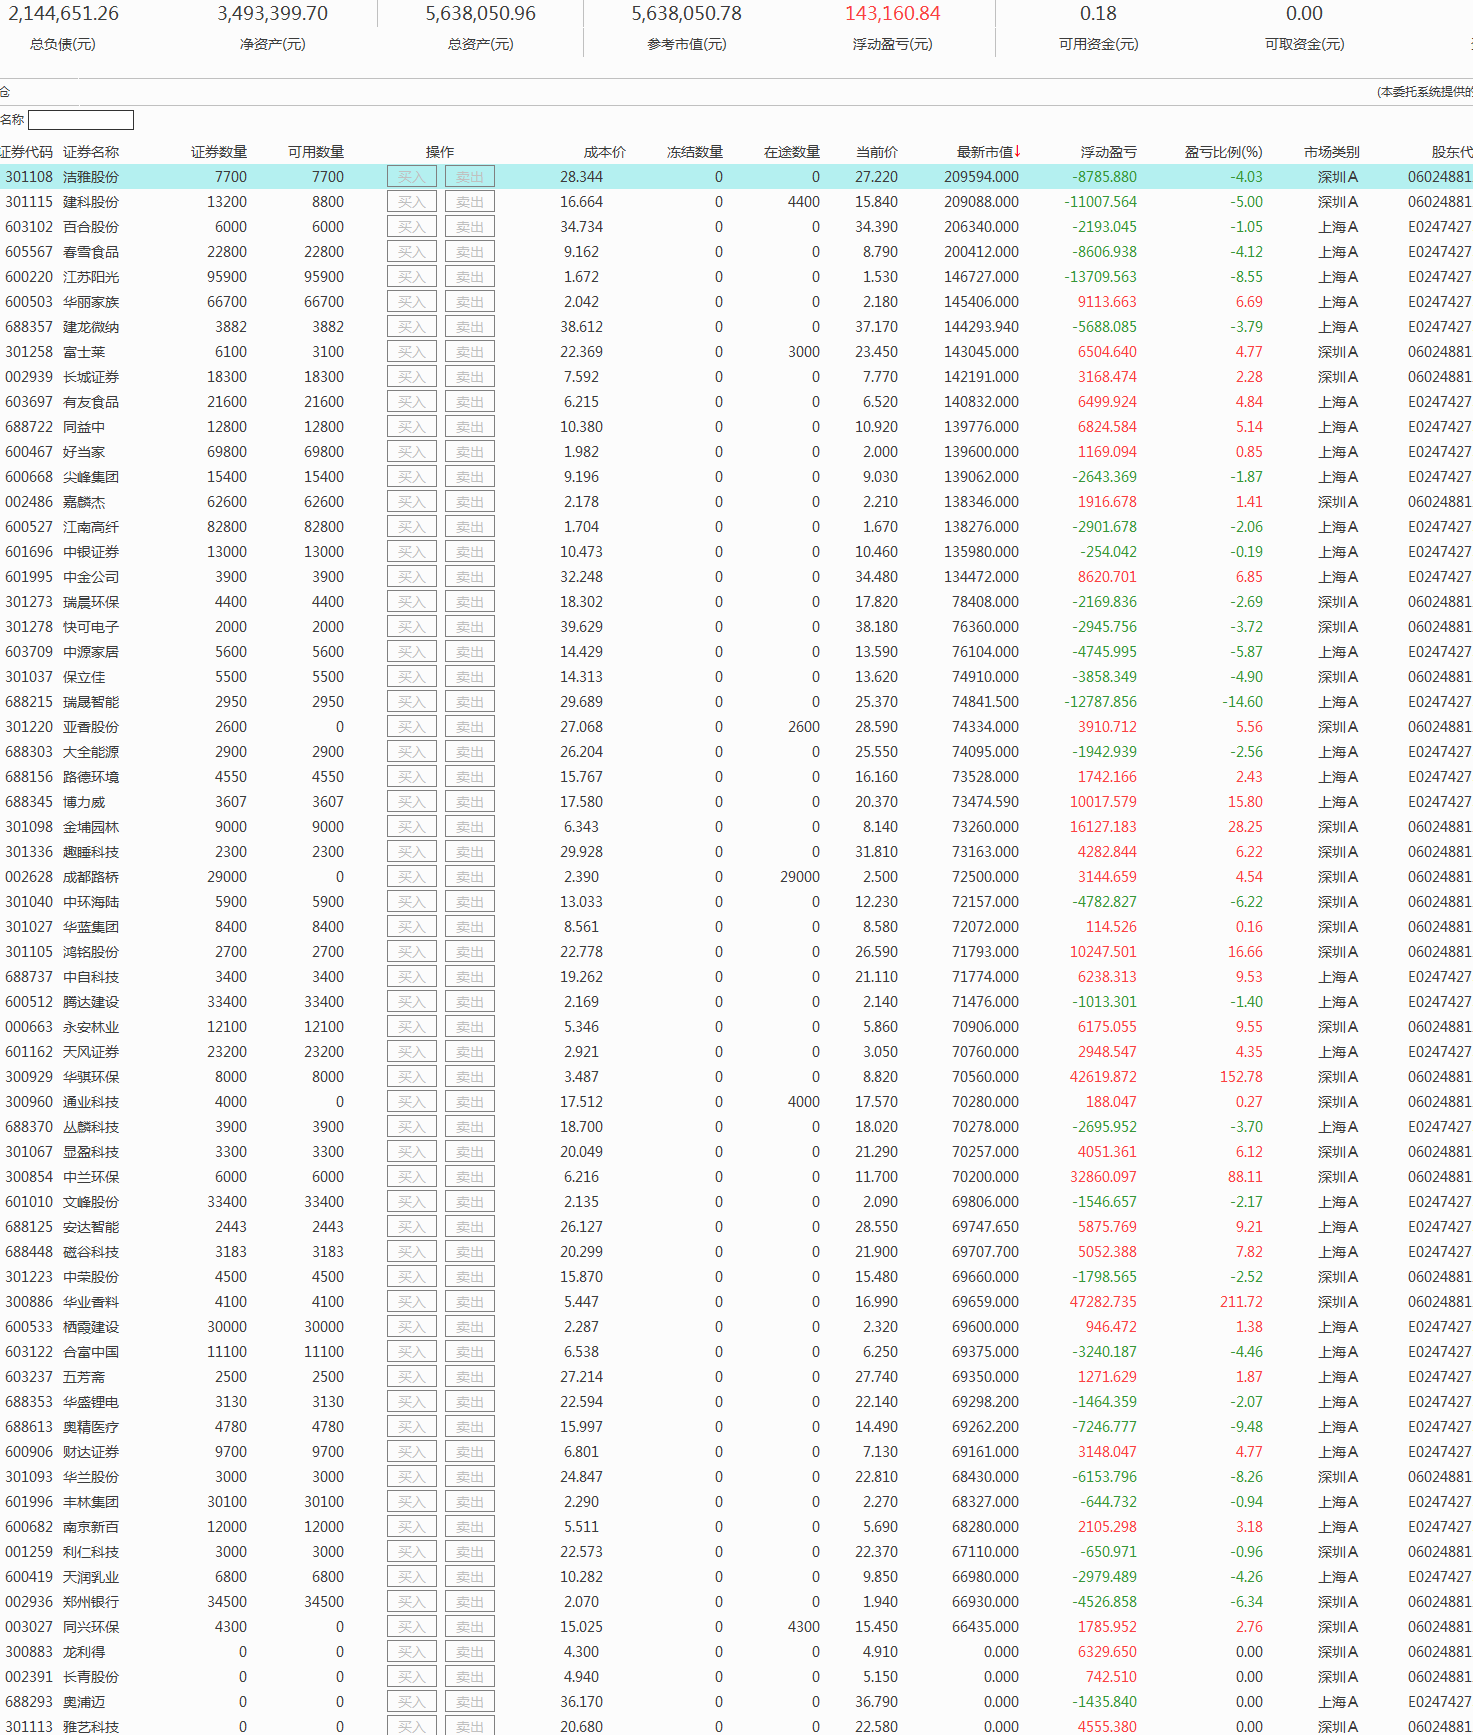
Task: Click 买入 in the 688293 row
Action: point(412,1702)
